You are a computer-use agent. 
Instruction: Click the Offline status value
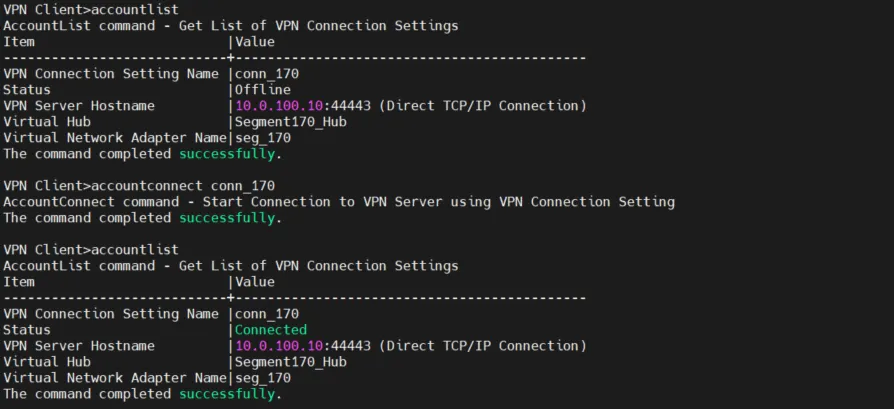coord(262,90)
